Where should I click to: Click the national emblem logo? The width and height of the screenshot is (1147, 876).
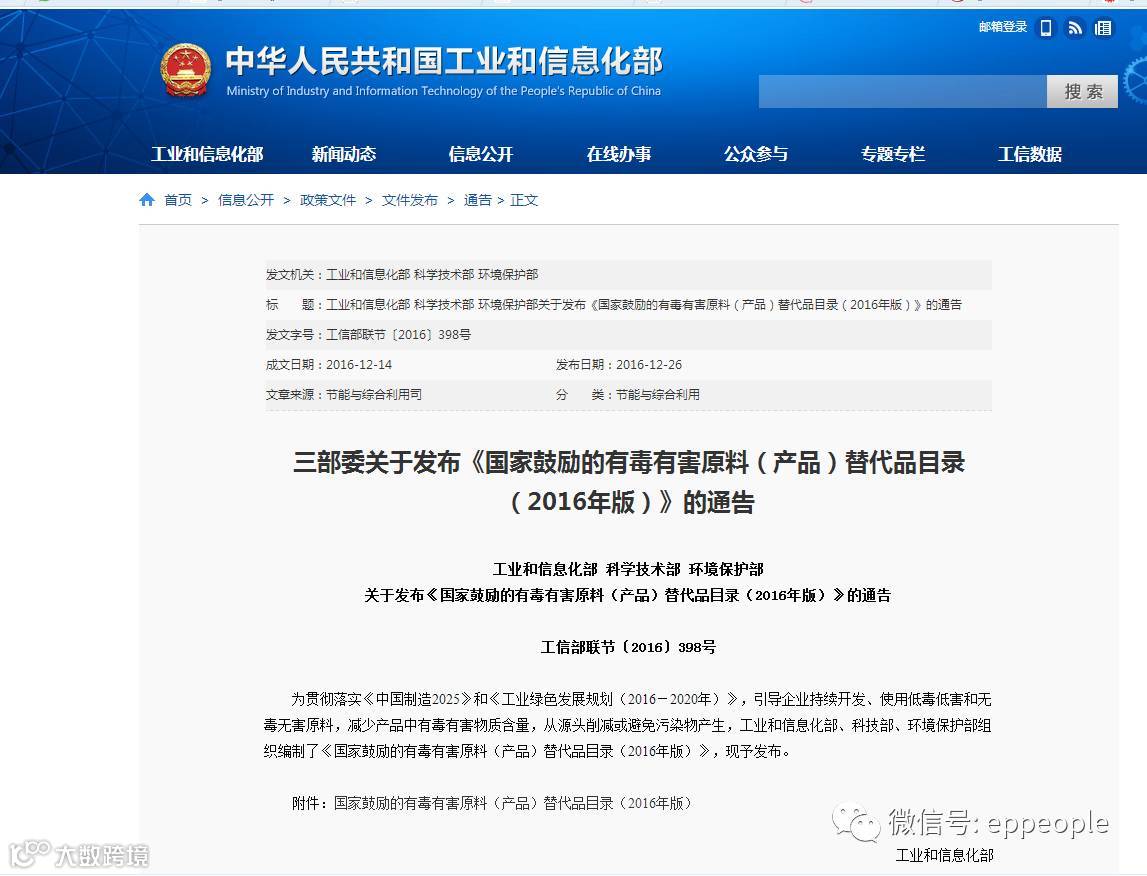186,70
